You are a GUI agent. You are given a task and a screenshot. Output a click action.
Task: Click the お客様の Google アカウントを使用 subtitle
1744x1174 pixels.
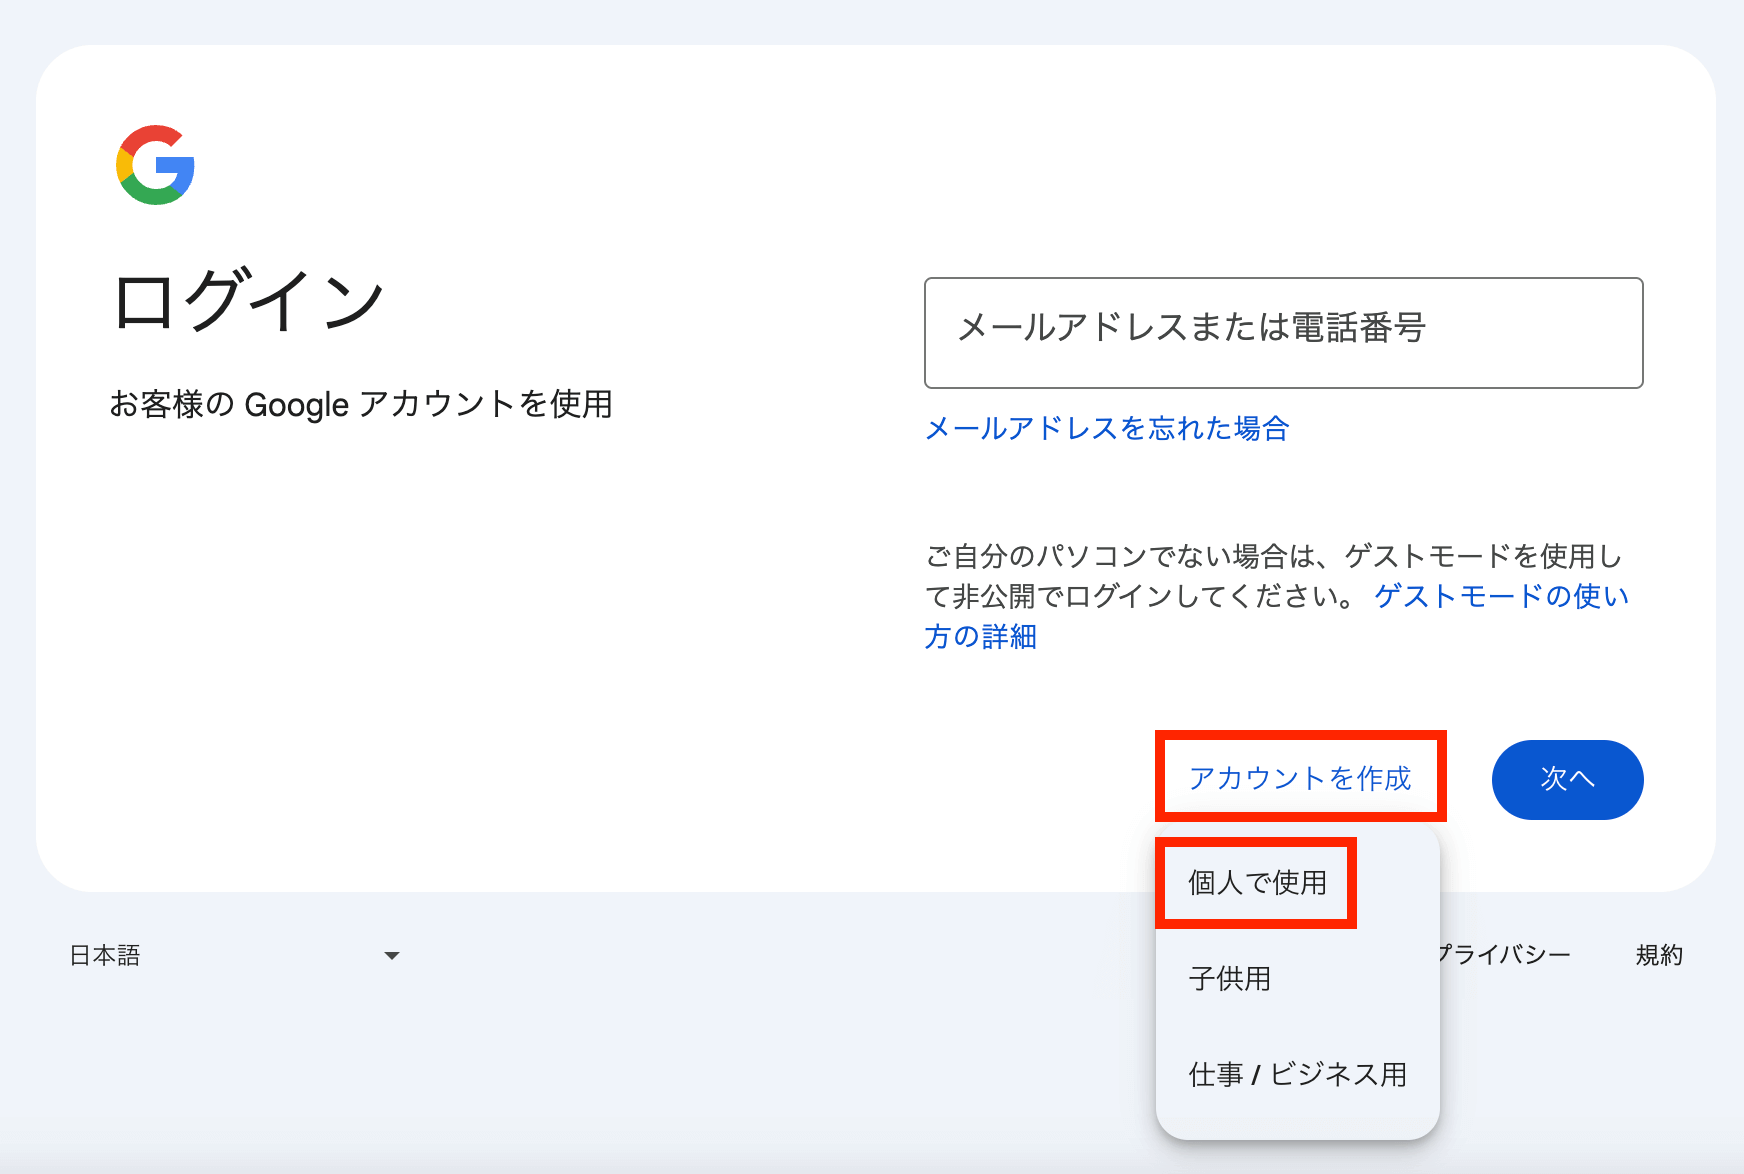click(360, 404)
